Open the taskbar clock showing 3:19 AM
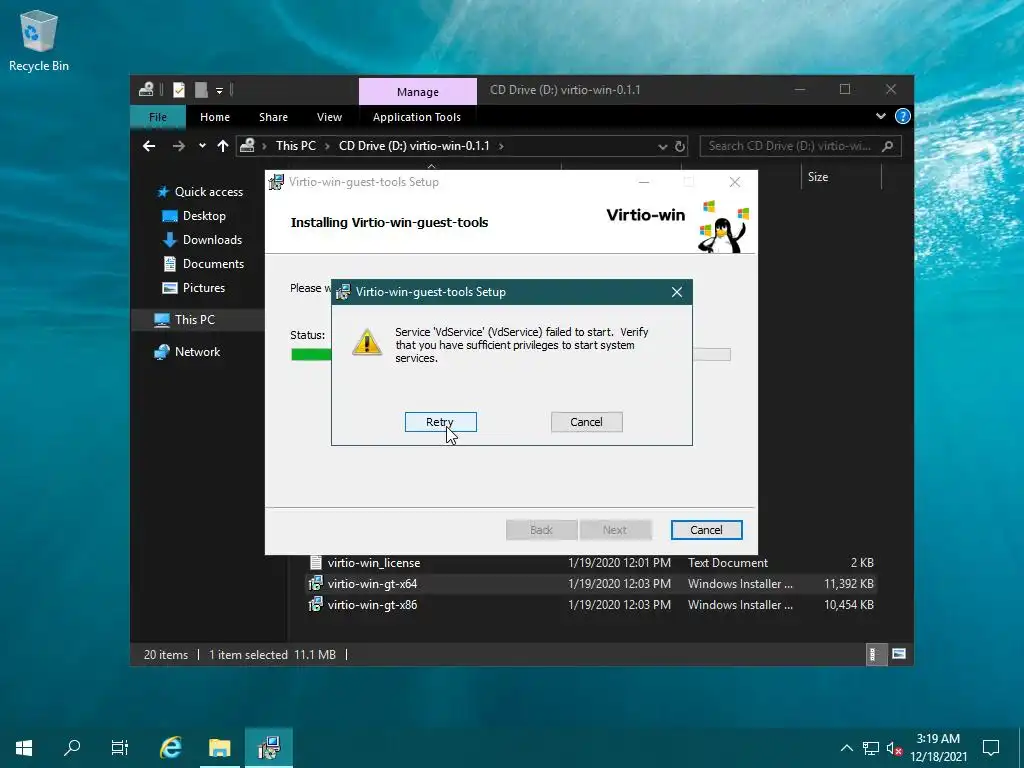The height and width of the screenshot is (768, 1024). click(938, 748)
